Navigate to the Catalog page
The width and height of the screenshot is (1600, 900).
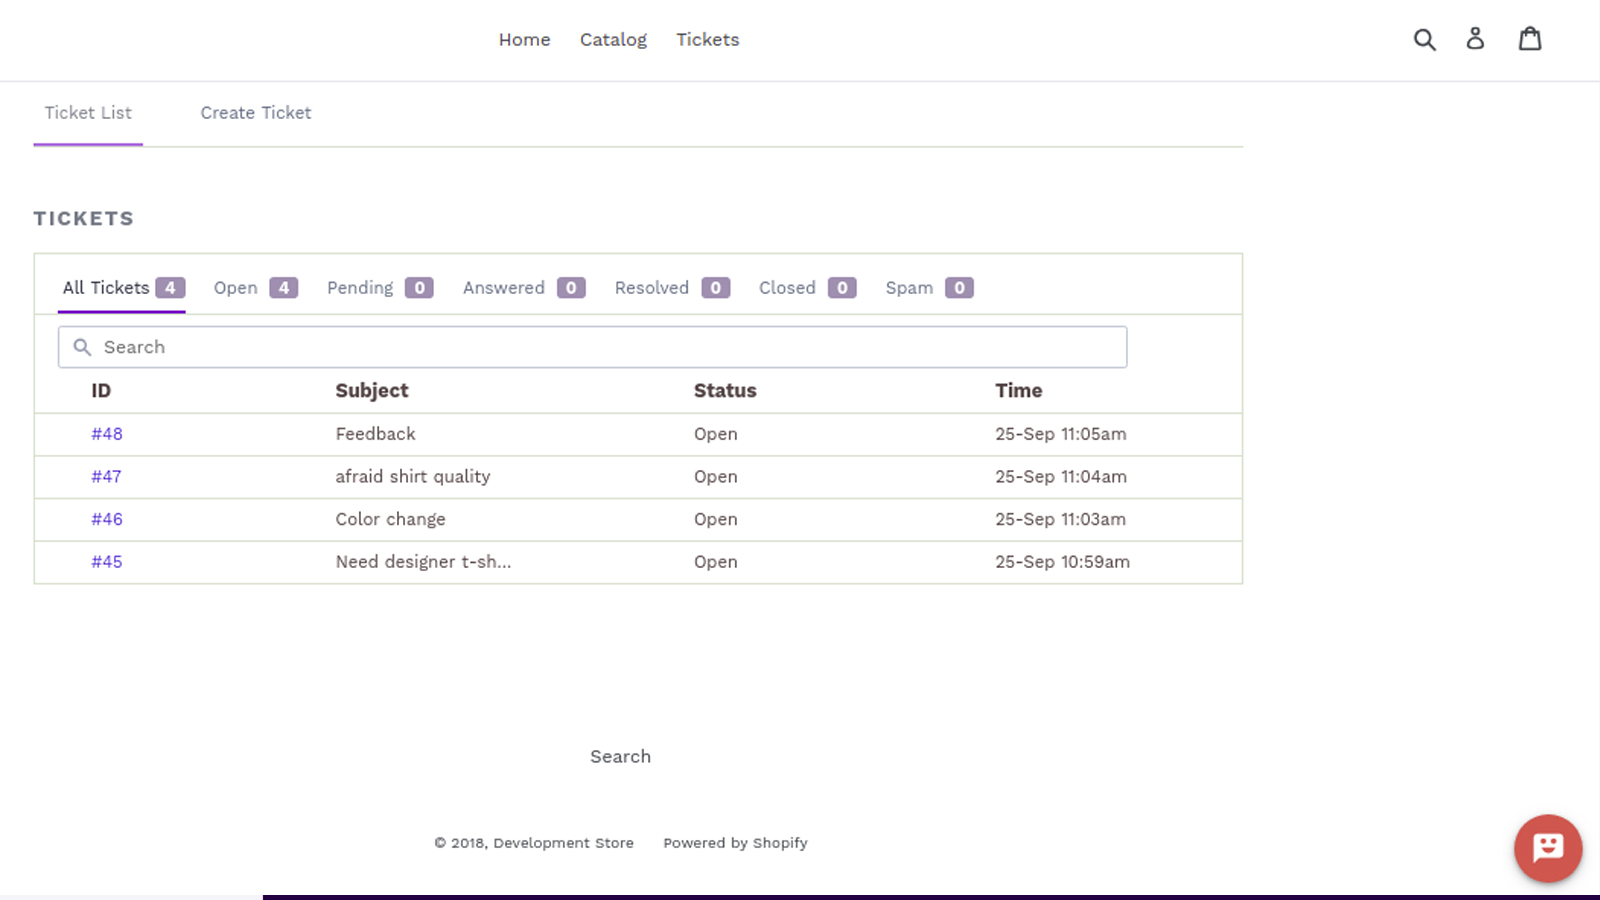pyautogui.click(x=613, y=39)
